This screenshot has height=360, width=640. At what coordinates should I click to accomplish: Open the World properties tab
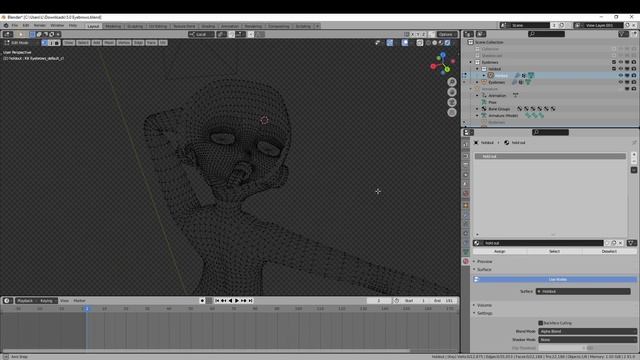(x=466, y=193)
